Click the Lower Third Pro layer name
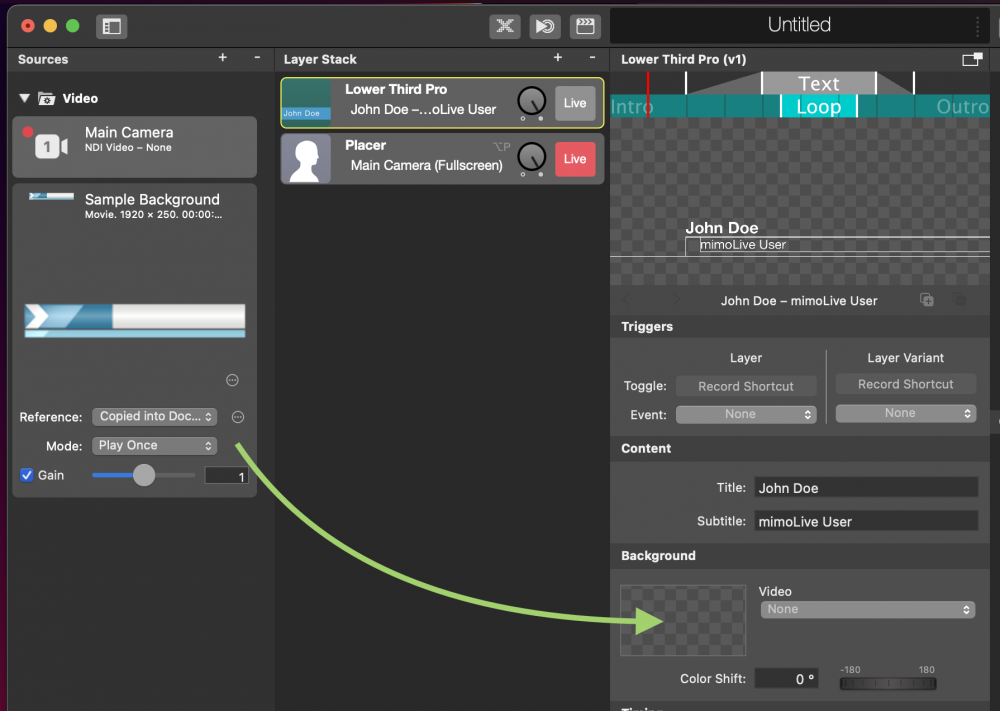1000x711 pixels. tap(396, 89)
